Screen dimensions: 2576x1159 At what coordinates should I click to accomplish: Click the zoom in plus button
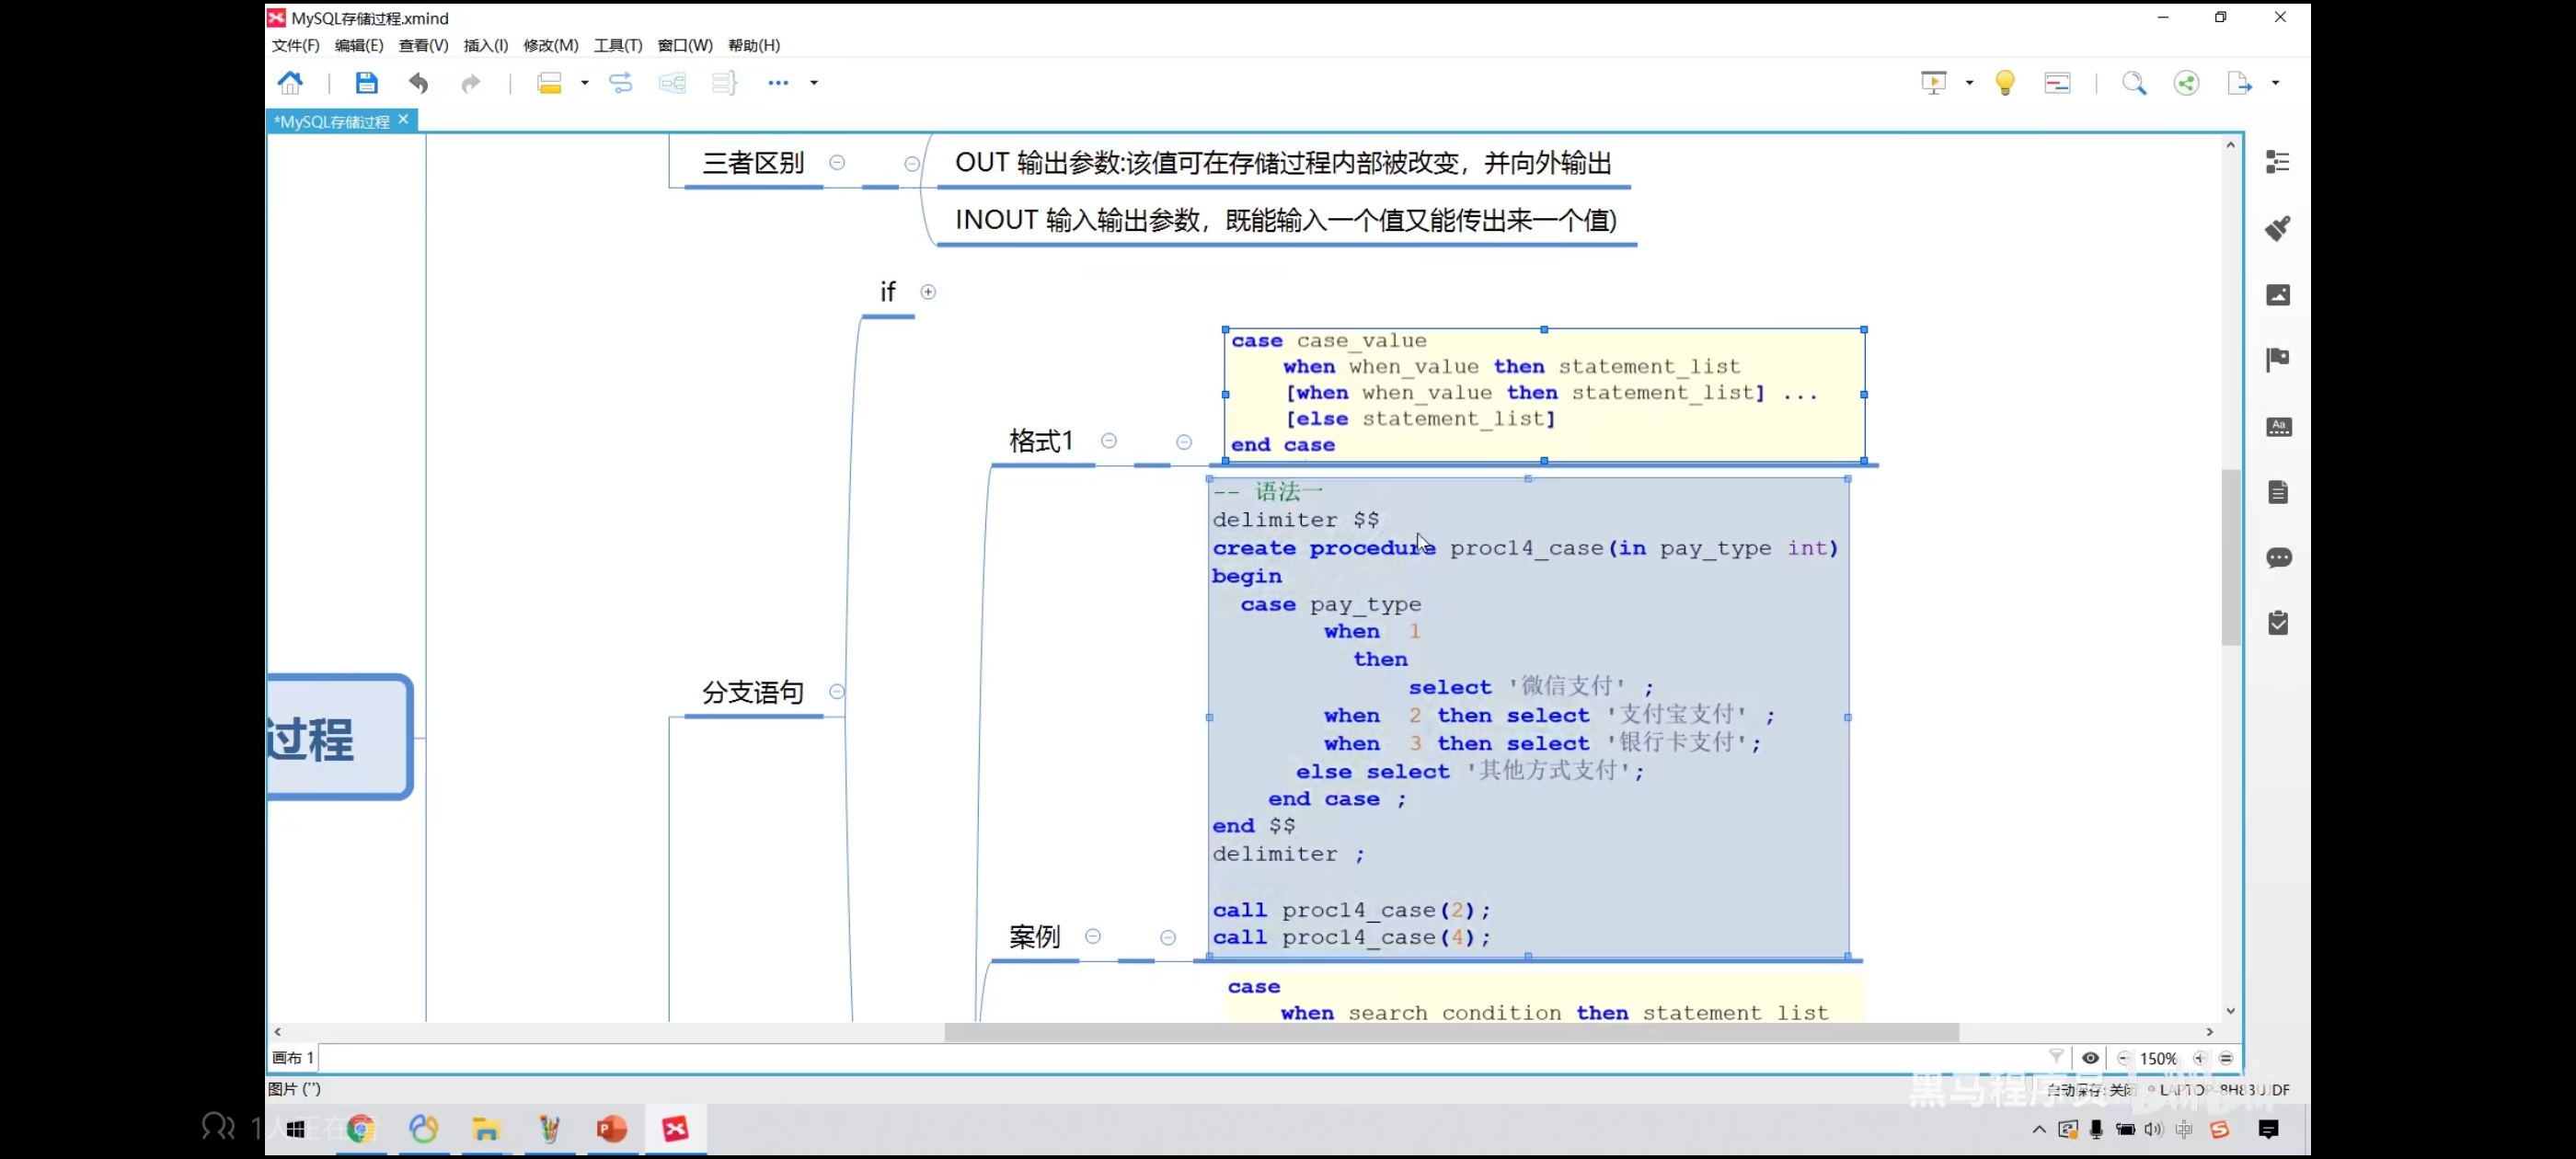click(x=2198, y=1058)
